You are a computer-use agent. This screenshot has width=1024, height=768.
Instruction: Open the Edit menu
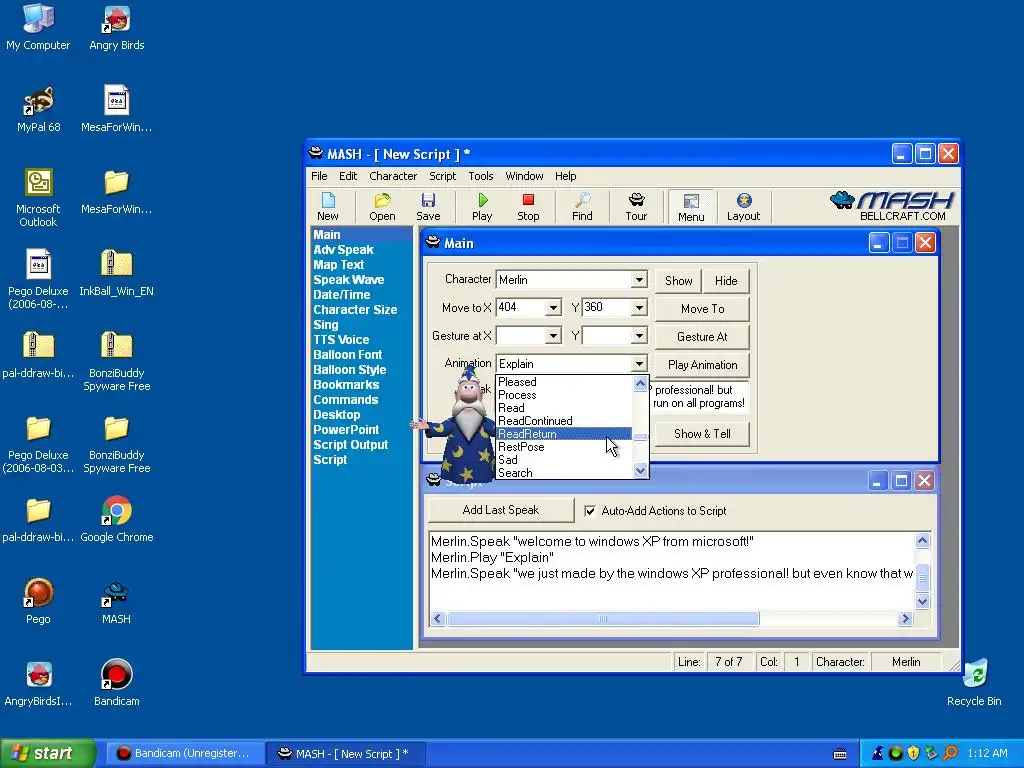(x=348, y=176)
